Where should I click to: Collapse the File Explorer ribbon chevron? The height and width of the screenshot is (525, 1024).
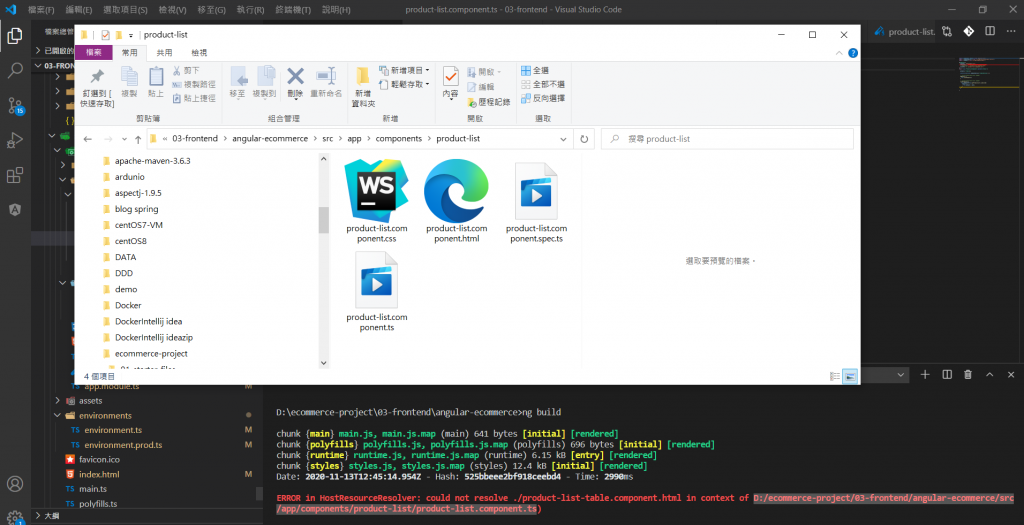pyautogui.click(x=839, y=53)
